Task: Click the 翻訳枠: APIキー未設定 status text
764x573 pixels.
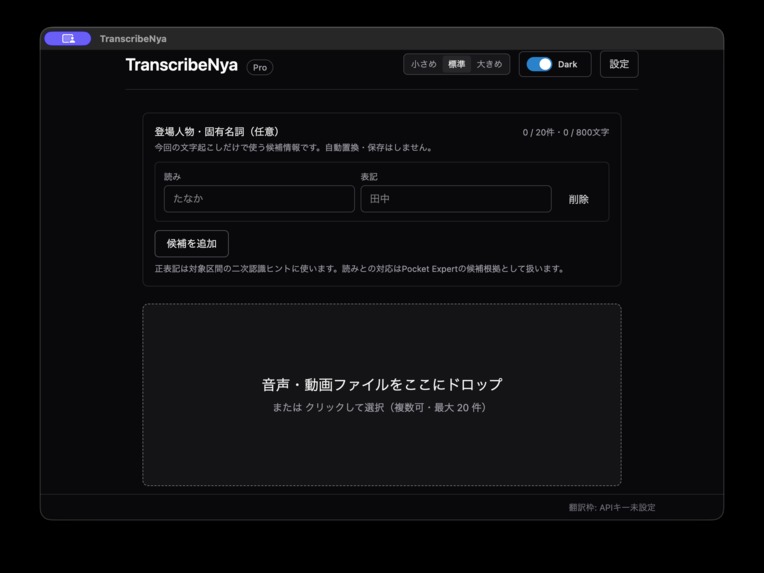Action: [612, 508]
